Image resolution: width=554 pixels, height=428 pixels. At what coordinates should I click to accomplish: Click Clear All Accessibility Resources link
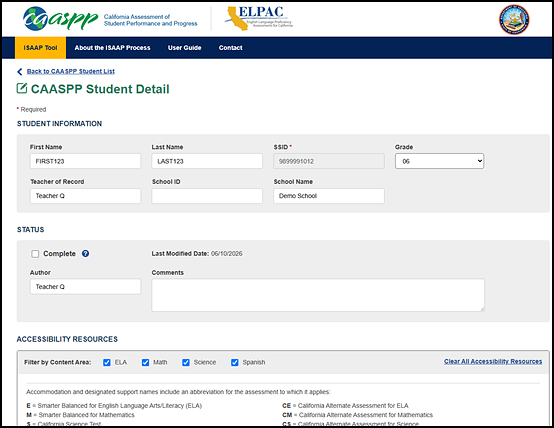tap(493, 361)
